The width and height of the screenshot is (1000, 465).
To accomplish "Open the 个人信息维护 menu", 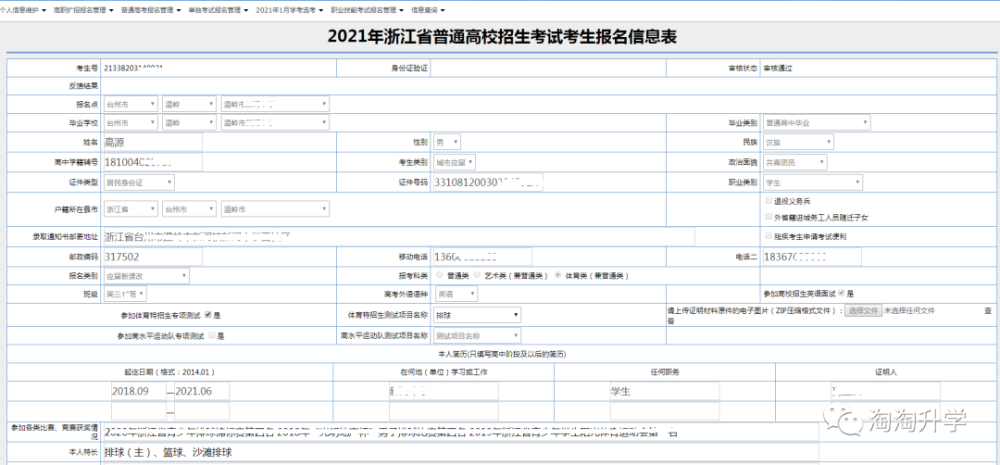I will tap(23, 10).
